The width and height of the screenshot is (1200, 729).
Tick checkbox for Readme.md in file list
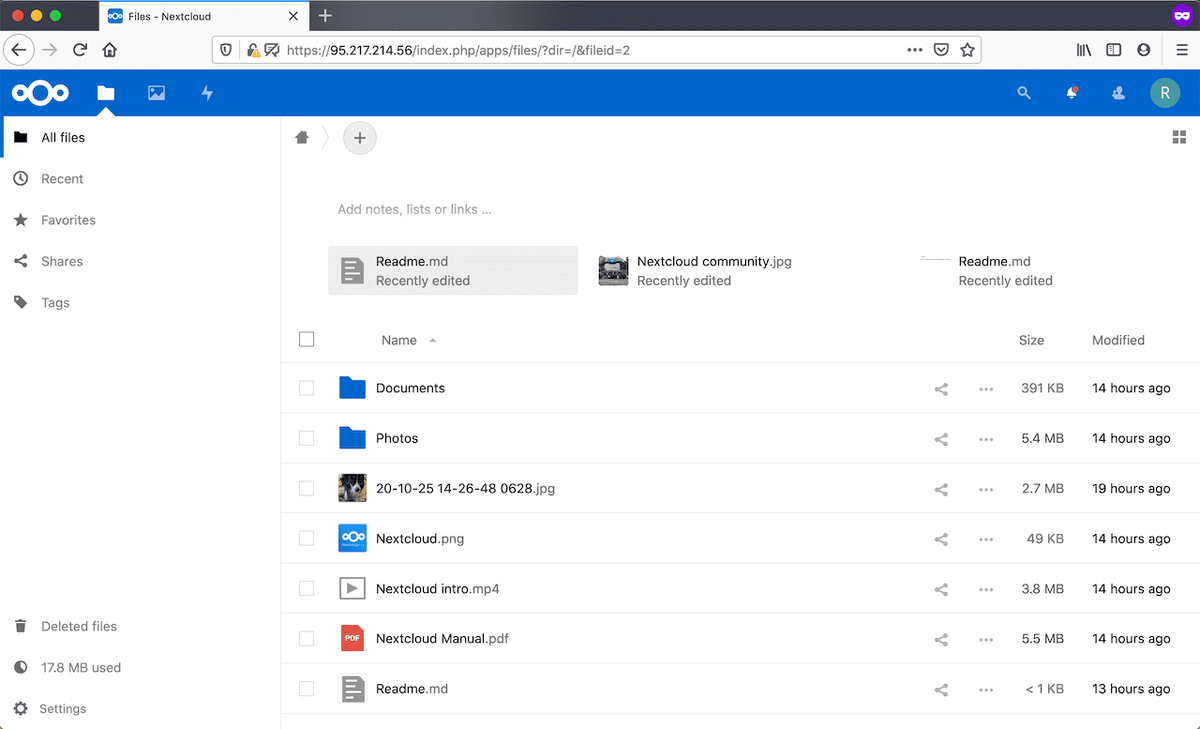[307, 688]
